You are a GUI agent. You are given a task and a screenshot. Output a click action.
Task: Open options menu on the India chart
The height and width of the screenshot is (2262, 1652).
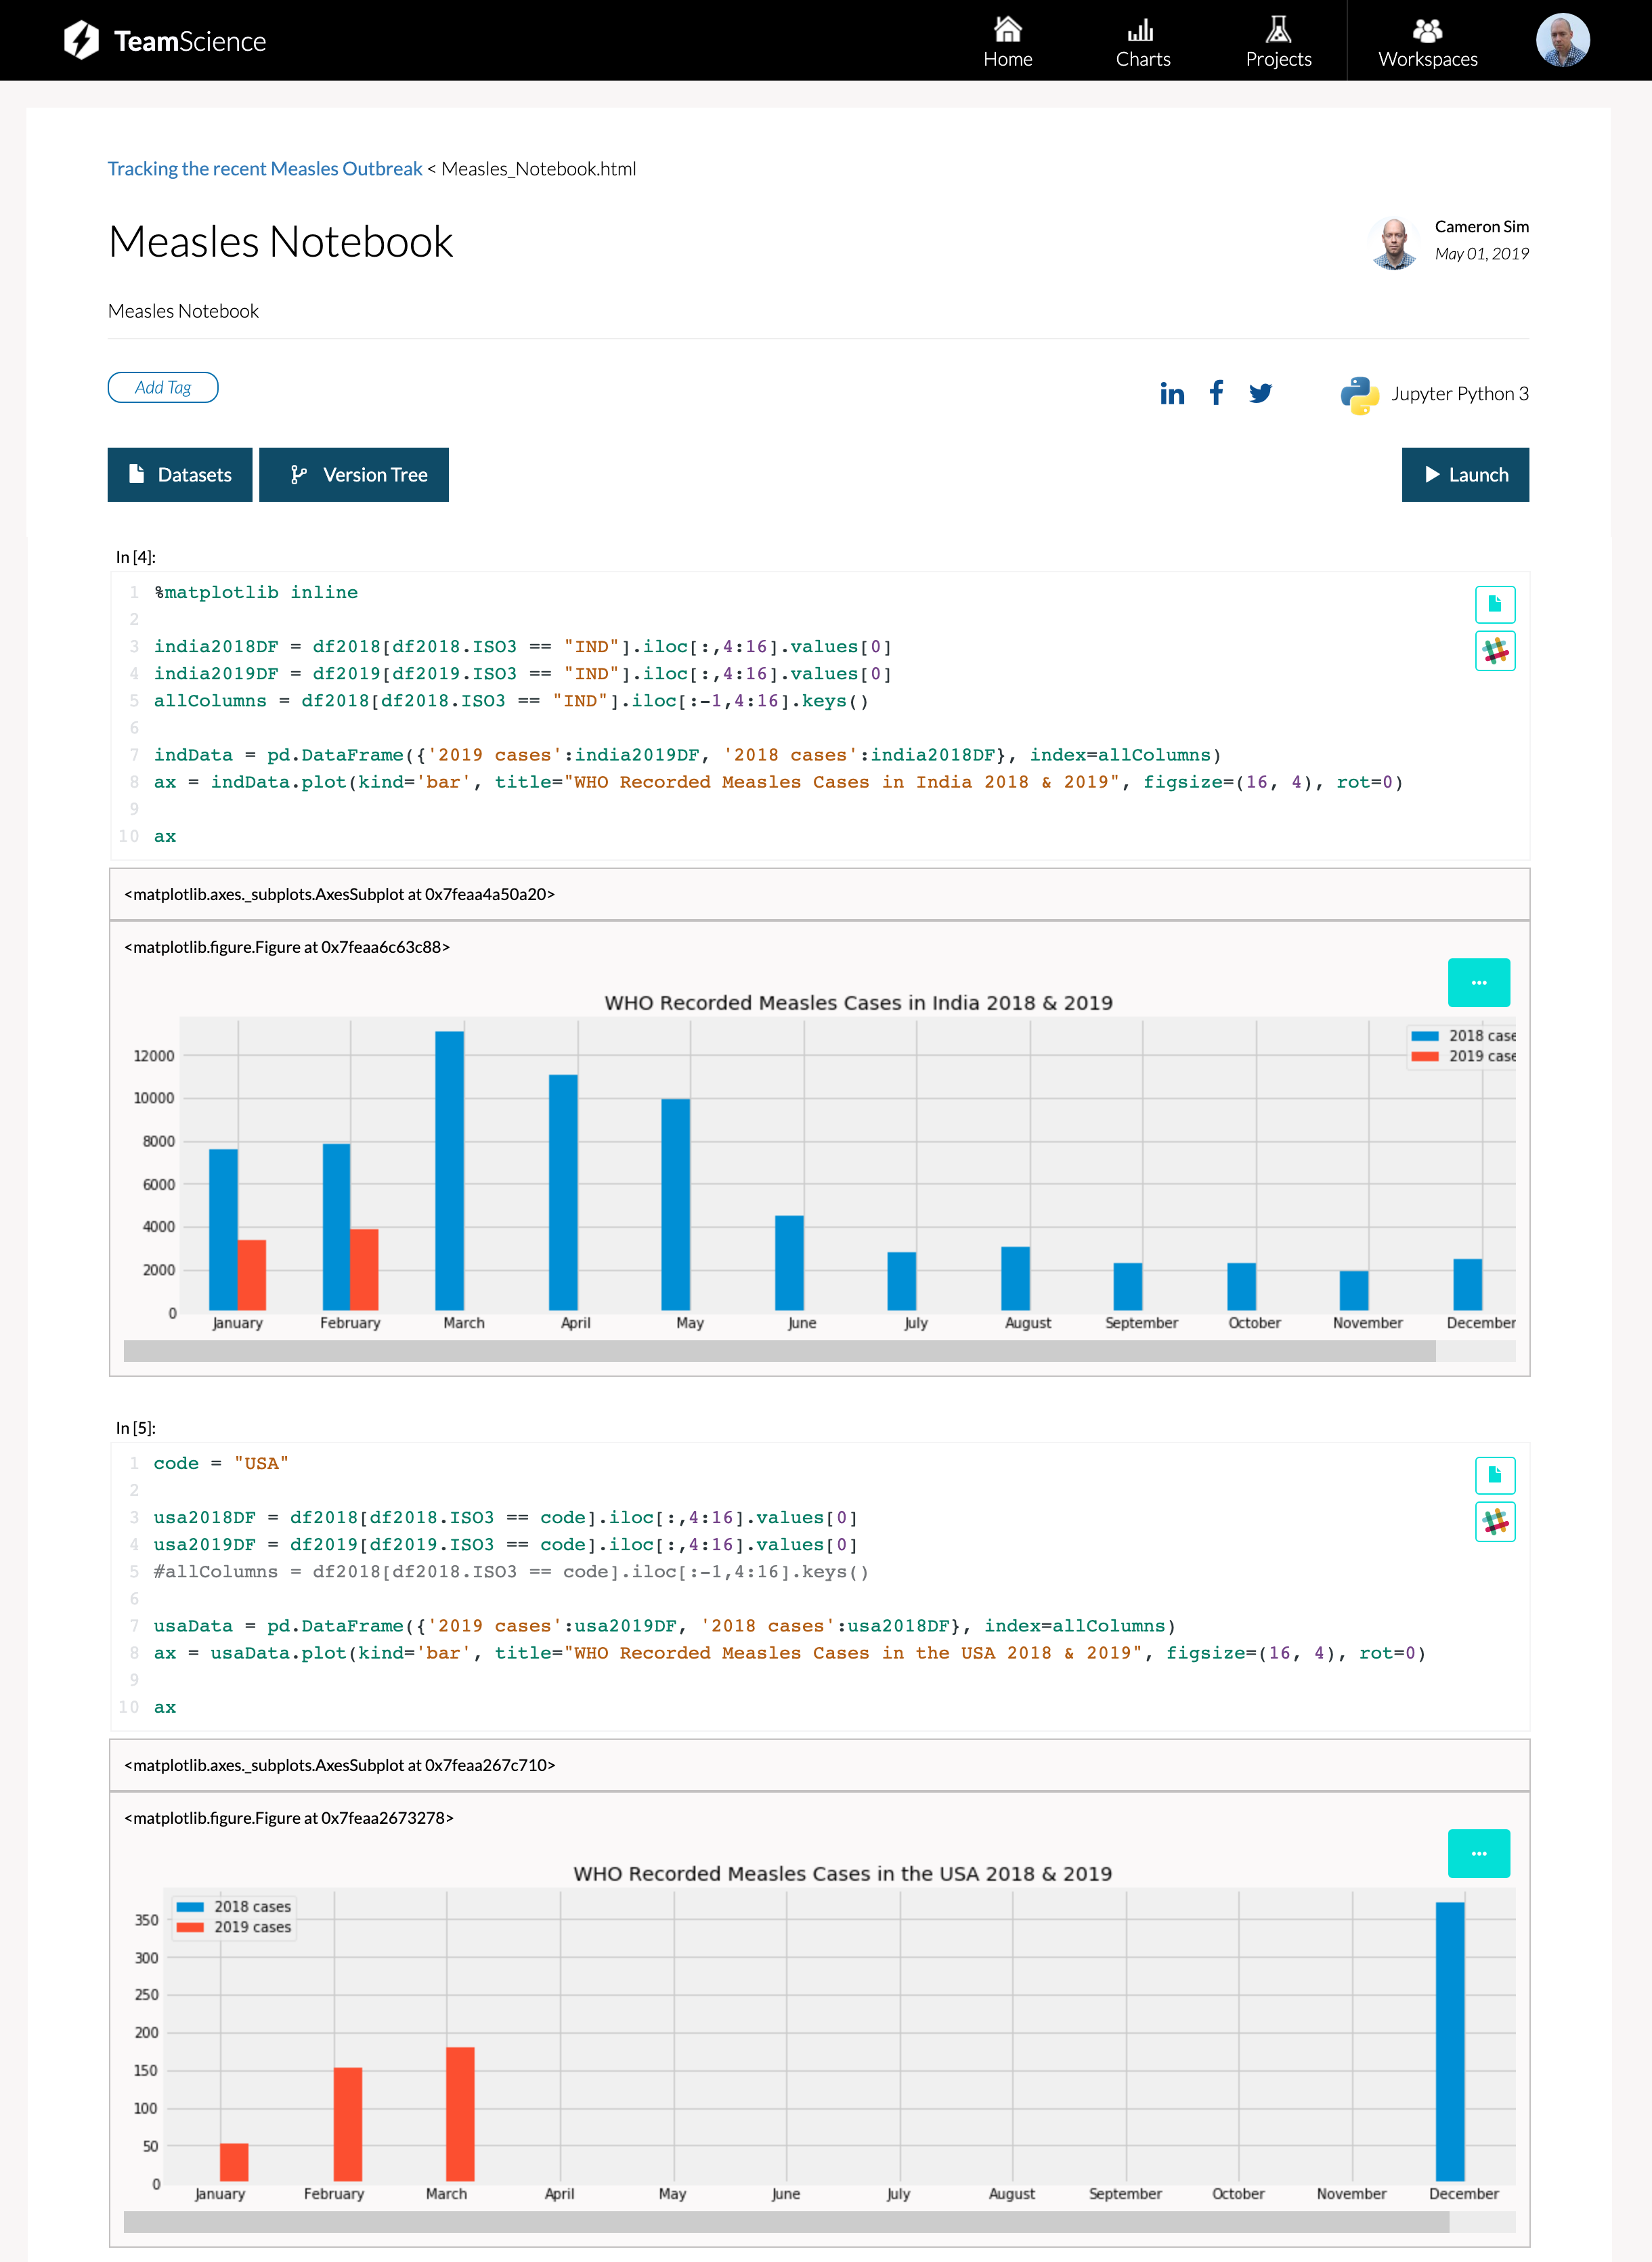[x=1479, y=982]
